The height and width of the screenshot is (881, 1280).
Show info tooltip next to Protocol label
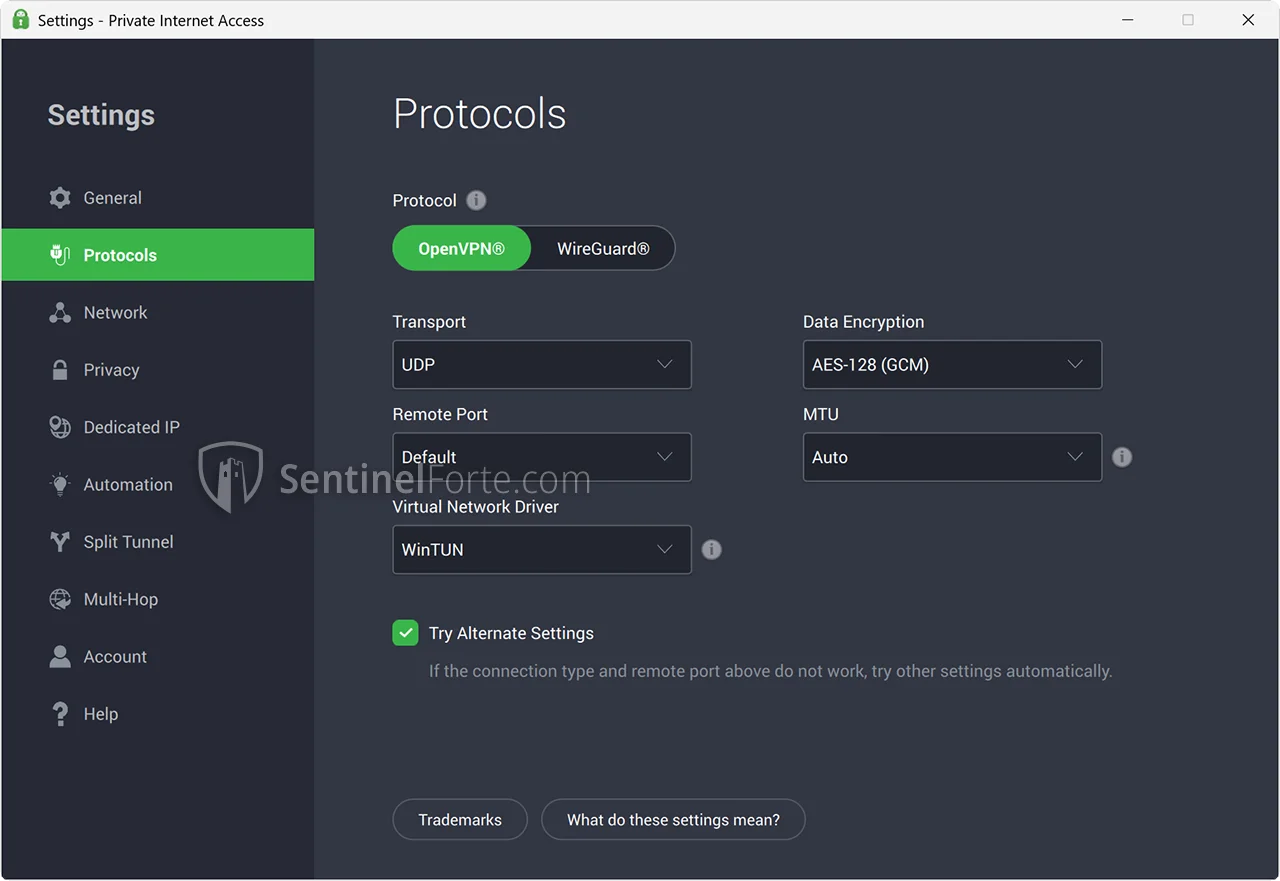477,200
